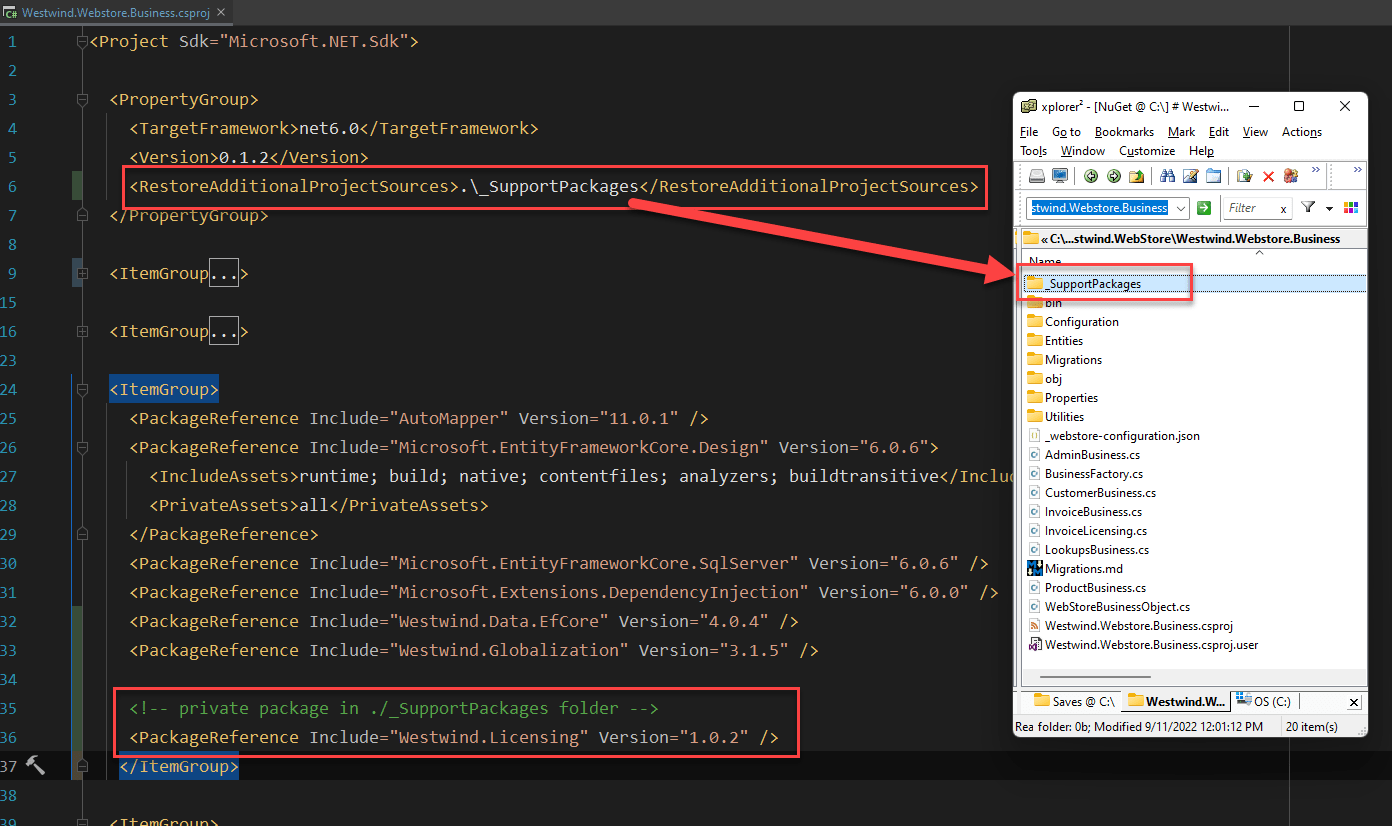The width and height of the screenshot is (1392, 826).
Task: Expand the collapsed ItemGroup on line 9
Action: coord(81,274)
